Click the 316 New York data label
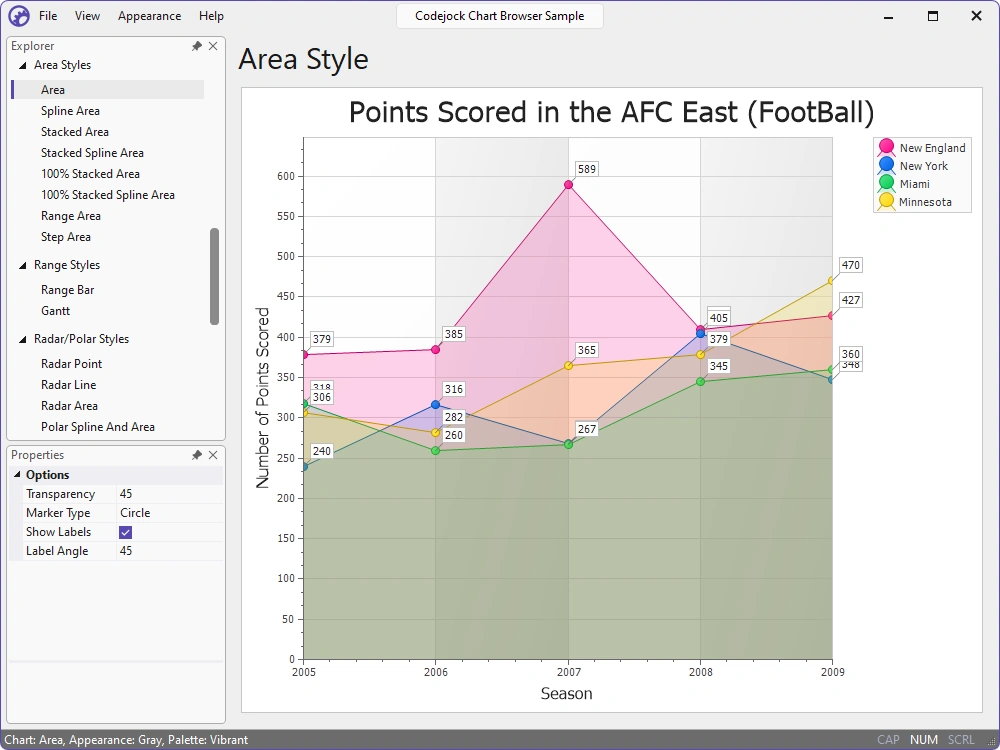The width and height of the screenshot is (1000, 750). click(x=453, y=390)
